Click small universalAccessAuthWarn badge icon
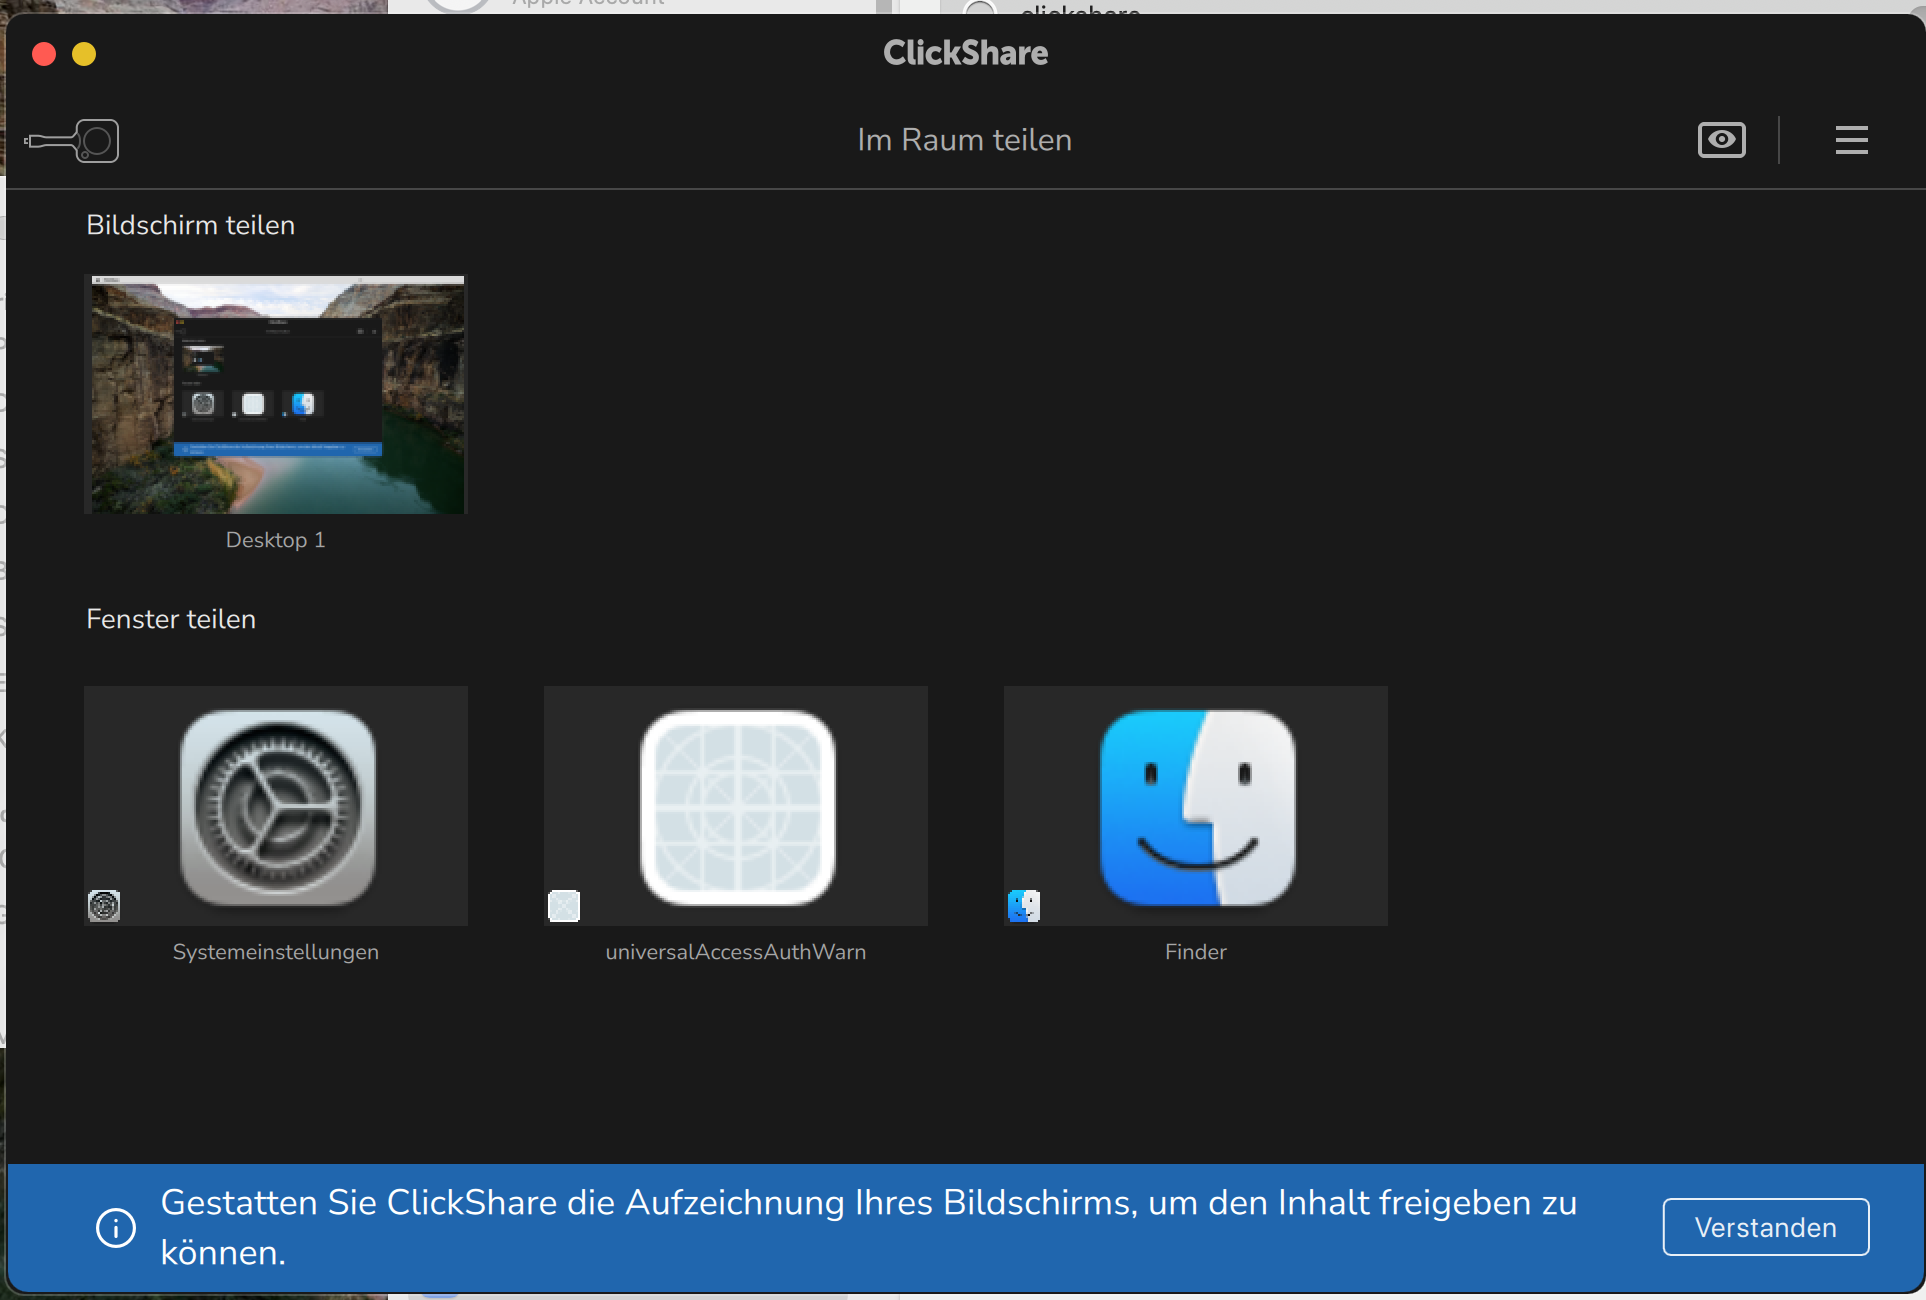1926x1300 pixels. click(x=564, y=906)
